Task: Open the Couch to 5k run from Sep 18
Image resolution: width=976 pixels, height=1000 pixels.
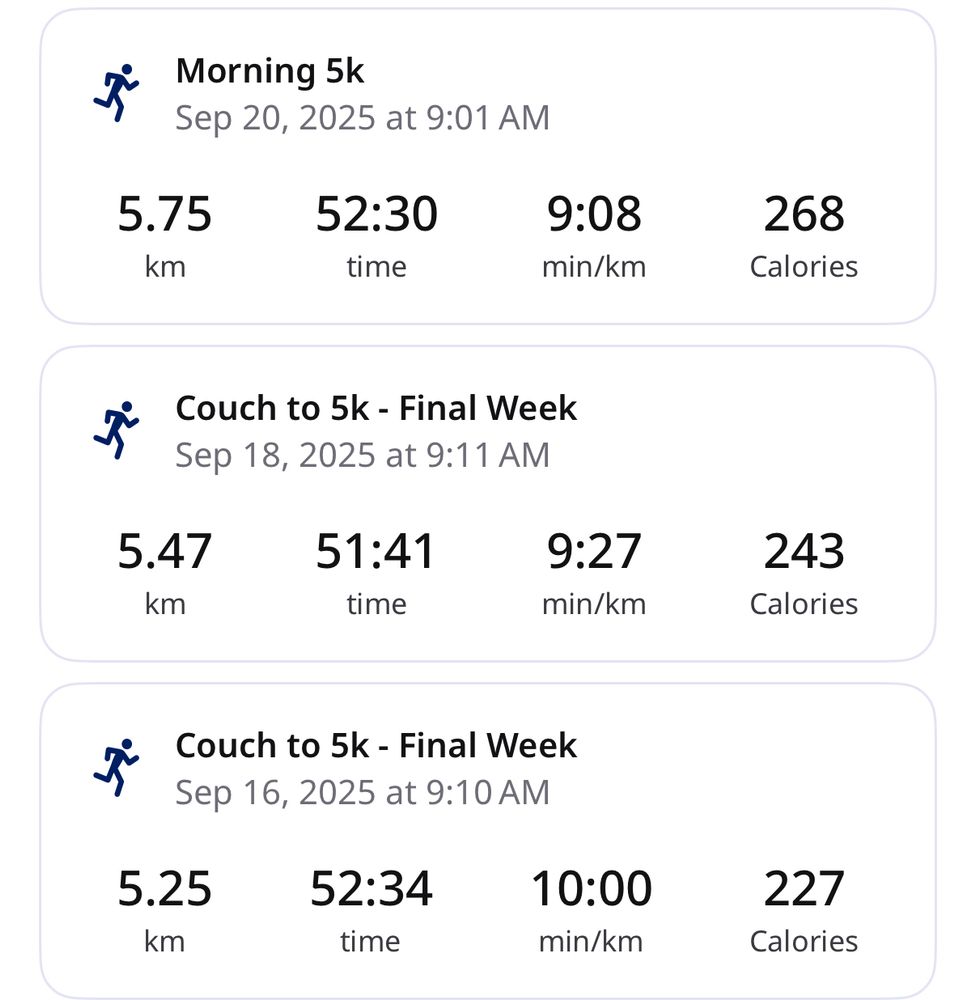Action: [376, 408]
